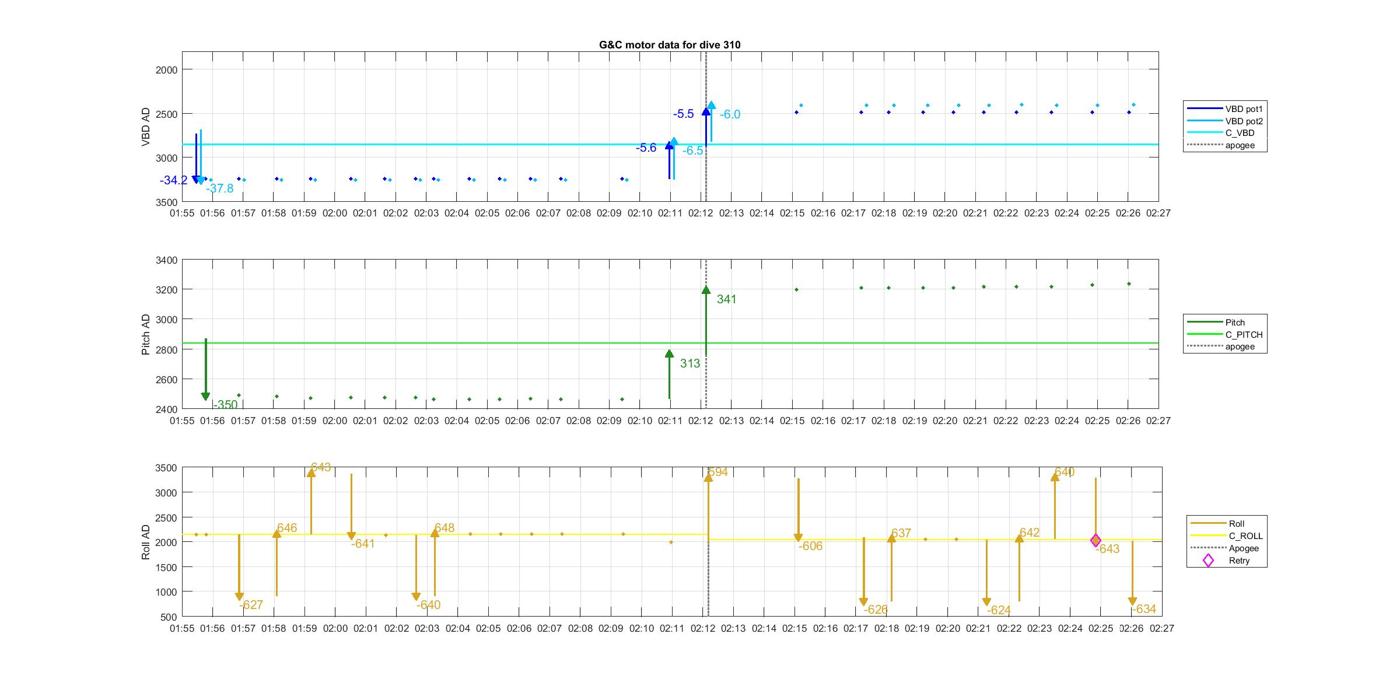Click the '-641' roll data label
Image resolution: width=1400 pixels, height=693 pixels.
[x=363, y=544]
